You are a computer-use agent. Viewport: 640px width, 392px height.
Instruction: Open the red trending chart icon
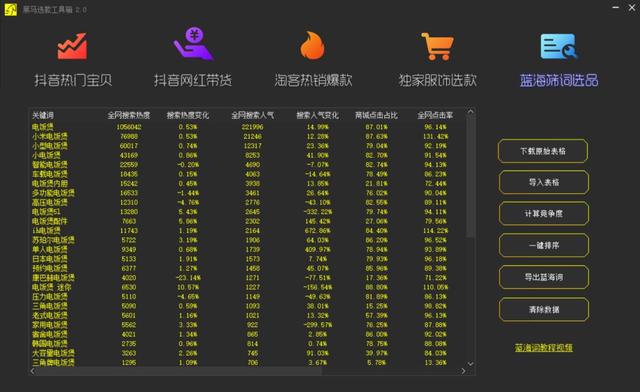[x=72, y=46]
